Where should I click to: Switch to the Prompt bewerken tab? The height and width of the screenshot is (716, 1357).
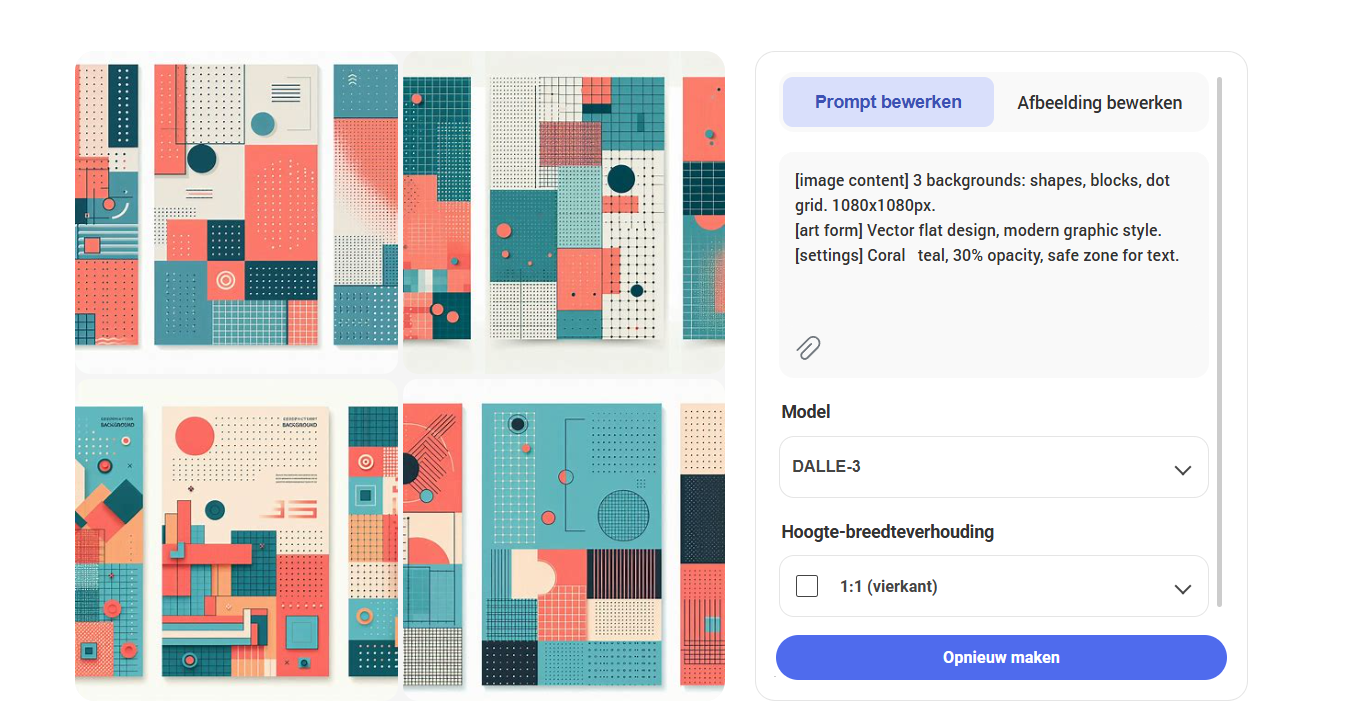pyautogui.click(x=888, y=102)
